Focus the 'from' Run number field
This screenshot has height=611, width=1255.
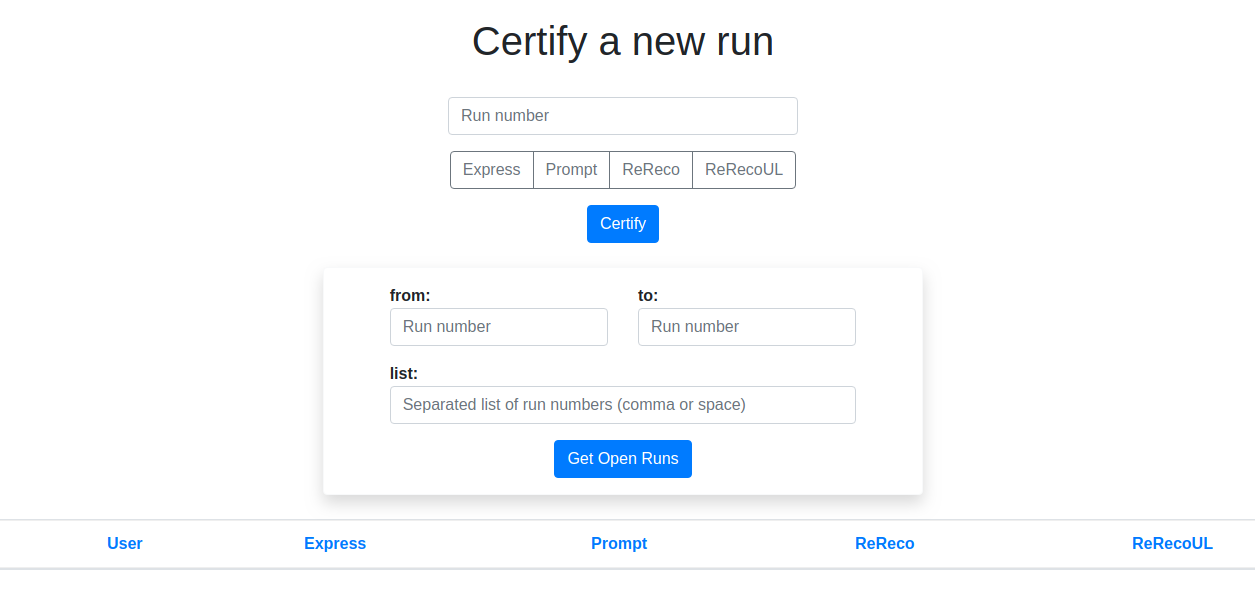click(499, 327)
